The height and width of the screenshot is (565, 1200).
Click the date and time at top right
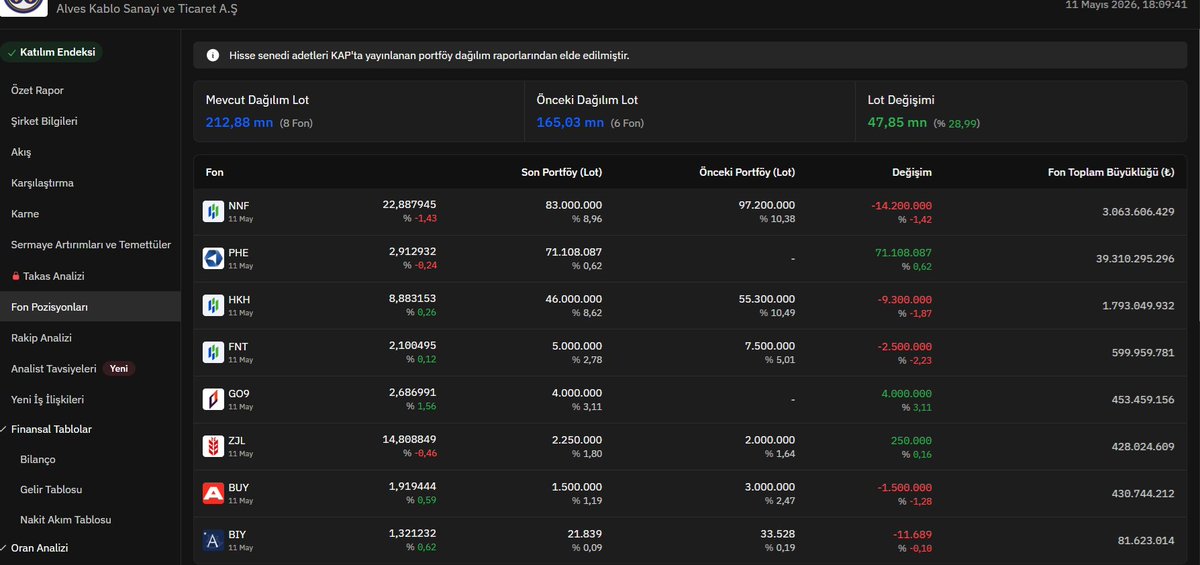[1124, 5]
